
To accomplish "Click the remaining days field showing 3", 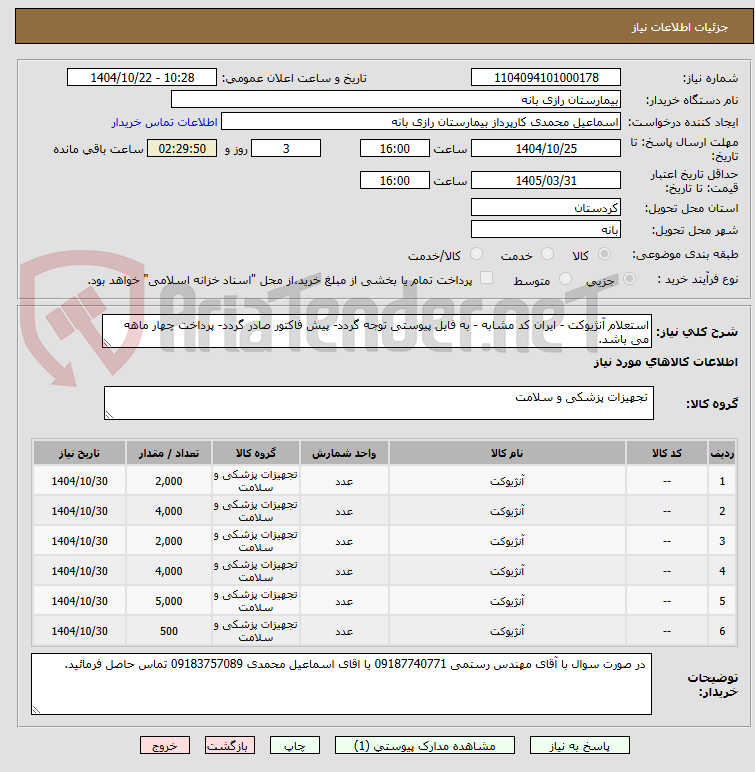I will [286, 148].
